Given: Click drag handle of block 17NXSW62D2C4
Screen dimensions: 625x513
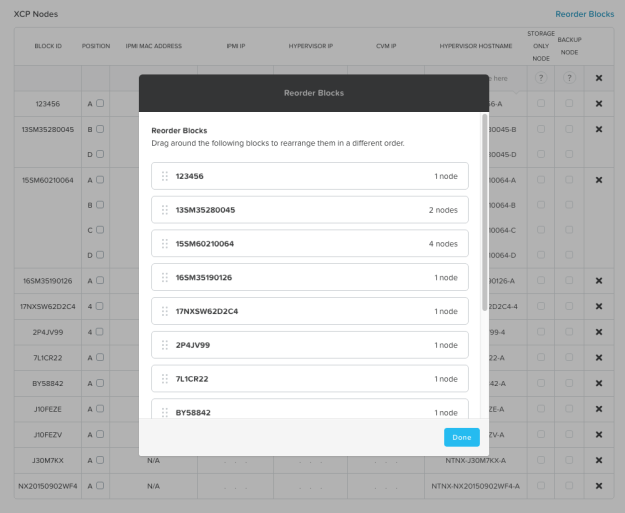Looking at the screenshot, I should 165,311.
